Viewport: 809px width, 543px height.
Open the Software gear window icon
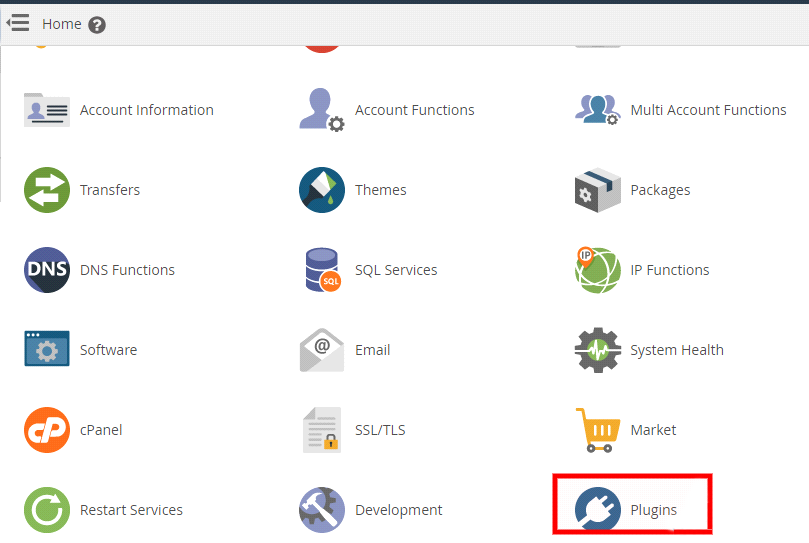coord(47,350)
